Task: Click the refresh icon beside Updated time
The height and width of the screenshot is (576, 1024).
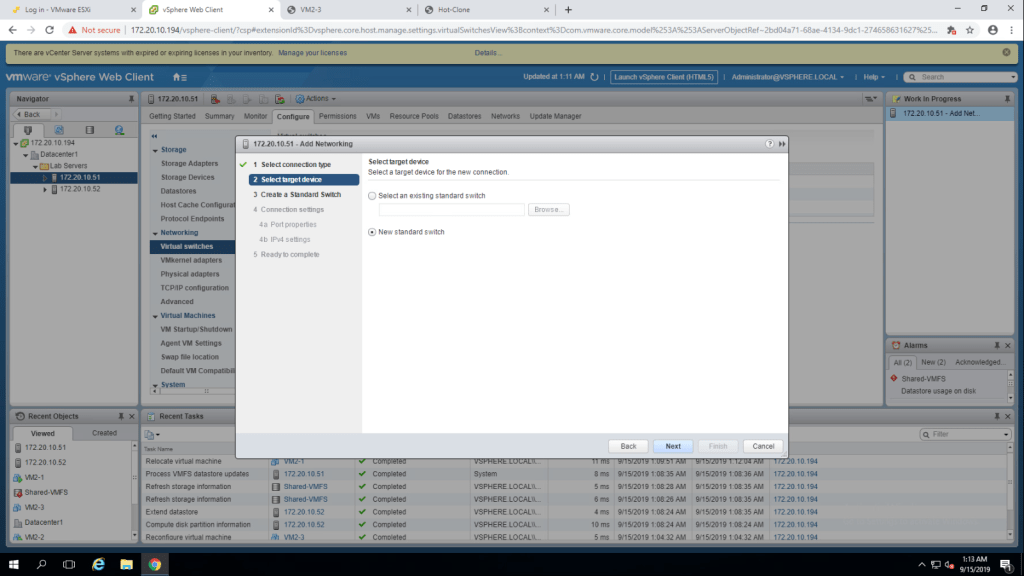Action: (x=594, y=77)
